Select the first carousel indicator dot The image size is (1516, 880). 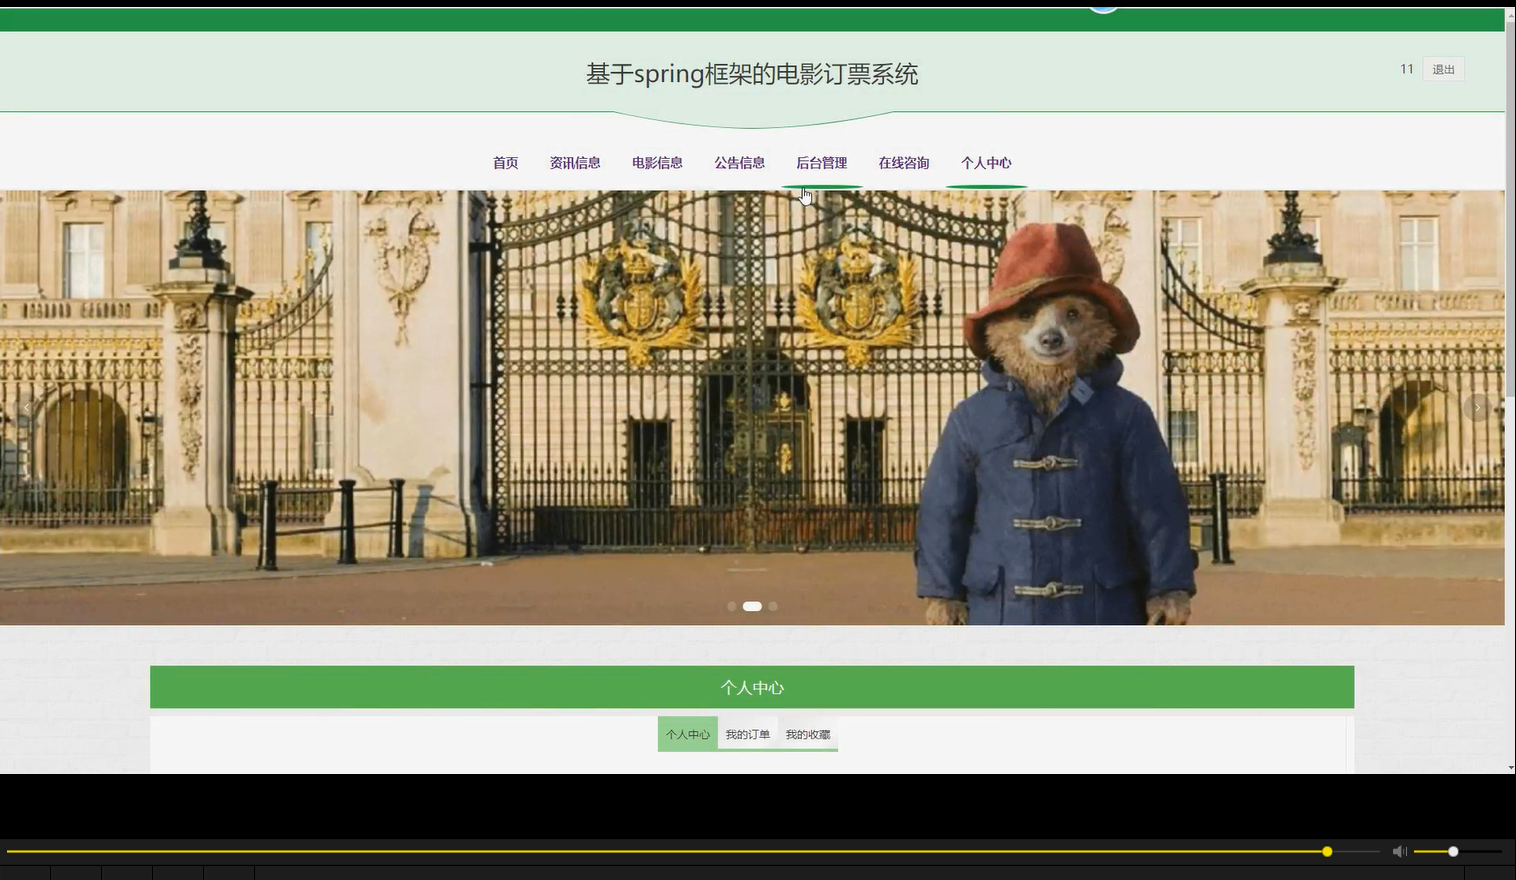coord(731,606)
